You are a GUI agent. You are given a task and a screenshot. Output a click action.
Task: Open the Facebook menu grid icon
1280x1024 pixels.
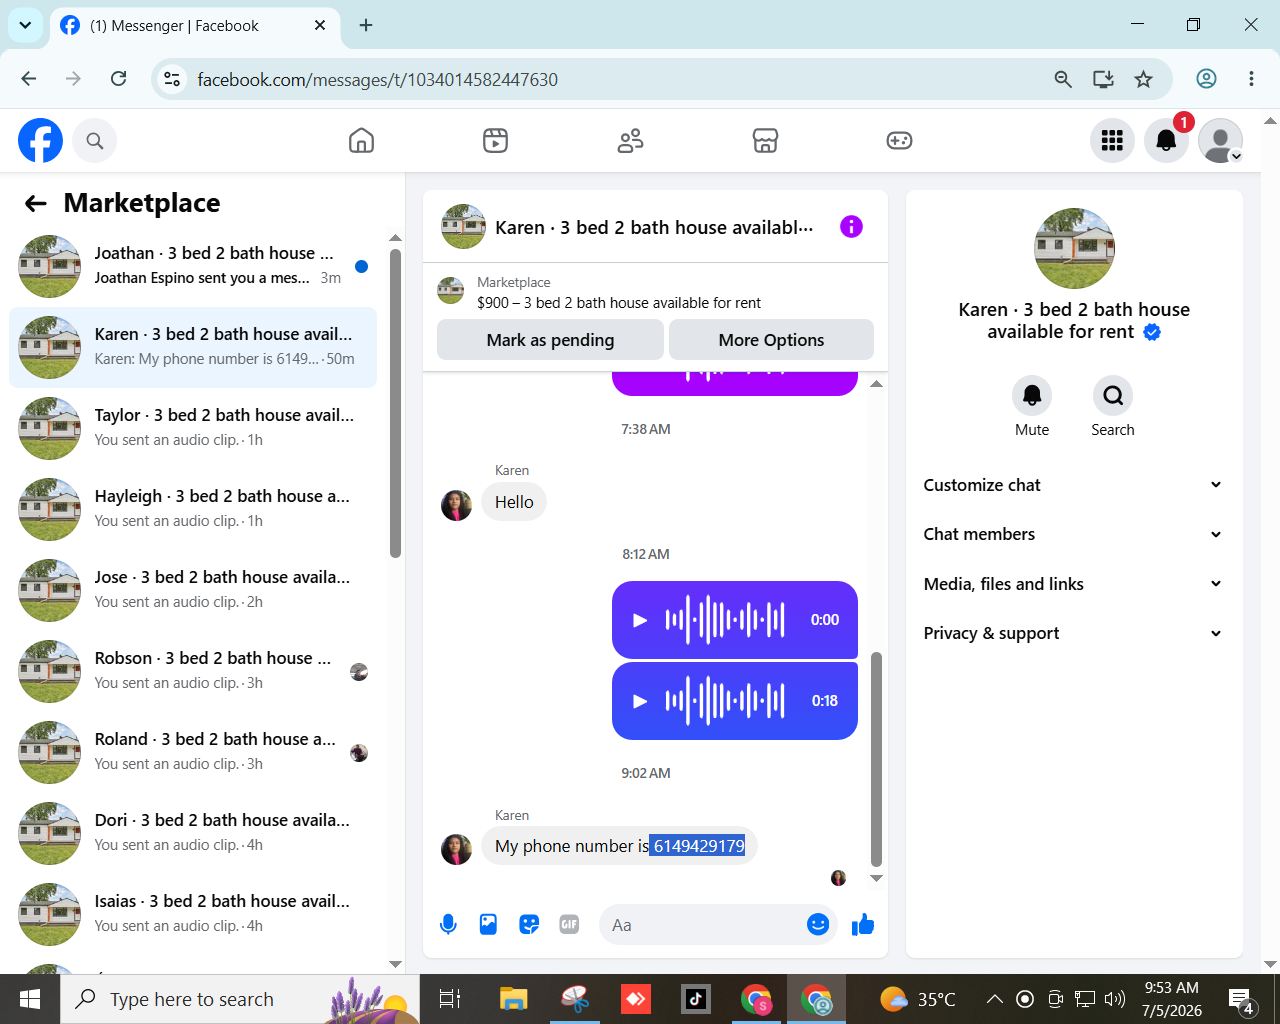pyautogui.click(x=1112, y=141)
